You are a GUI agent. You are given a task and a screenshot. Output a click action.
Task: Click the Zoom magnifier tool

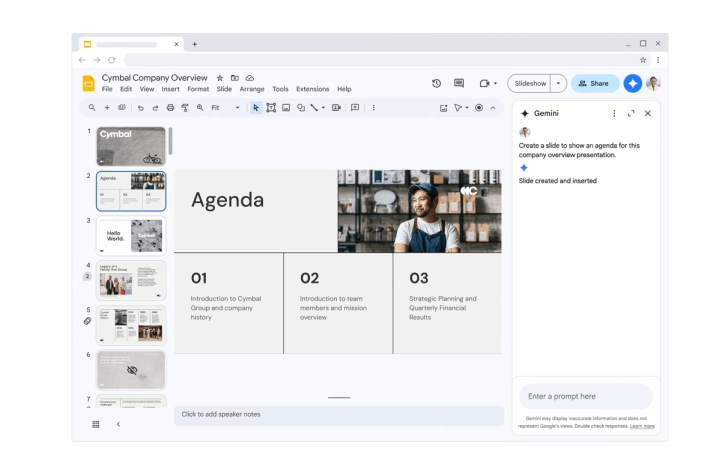coord(200,108)
